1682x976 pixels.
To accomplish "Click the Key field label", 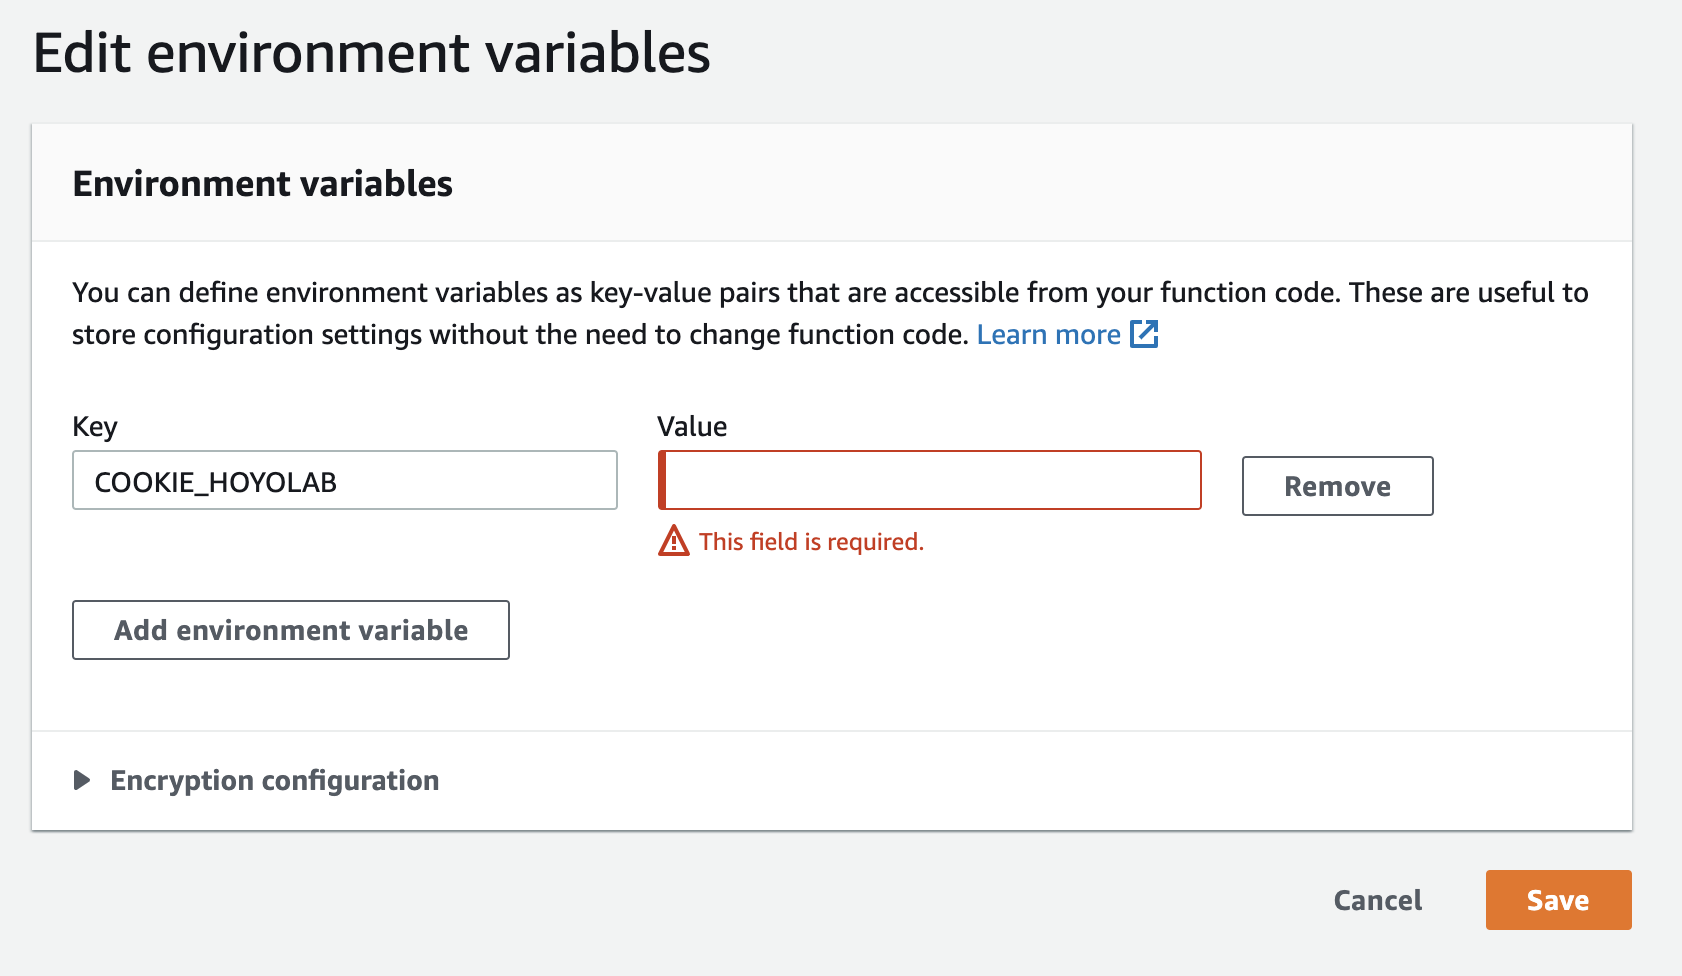I will (95, 426).
